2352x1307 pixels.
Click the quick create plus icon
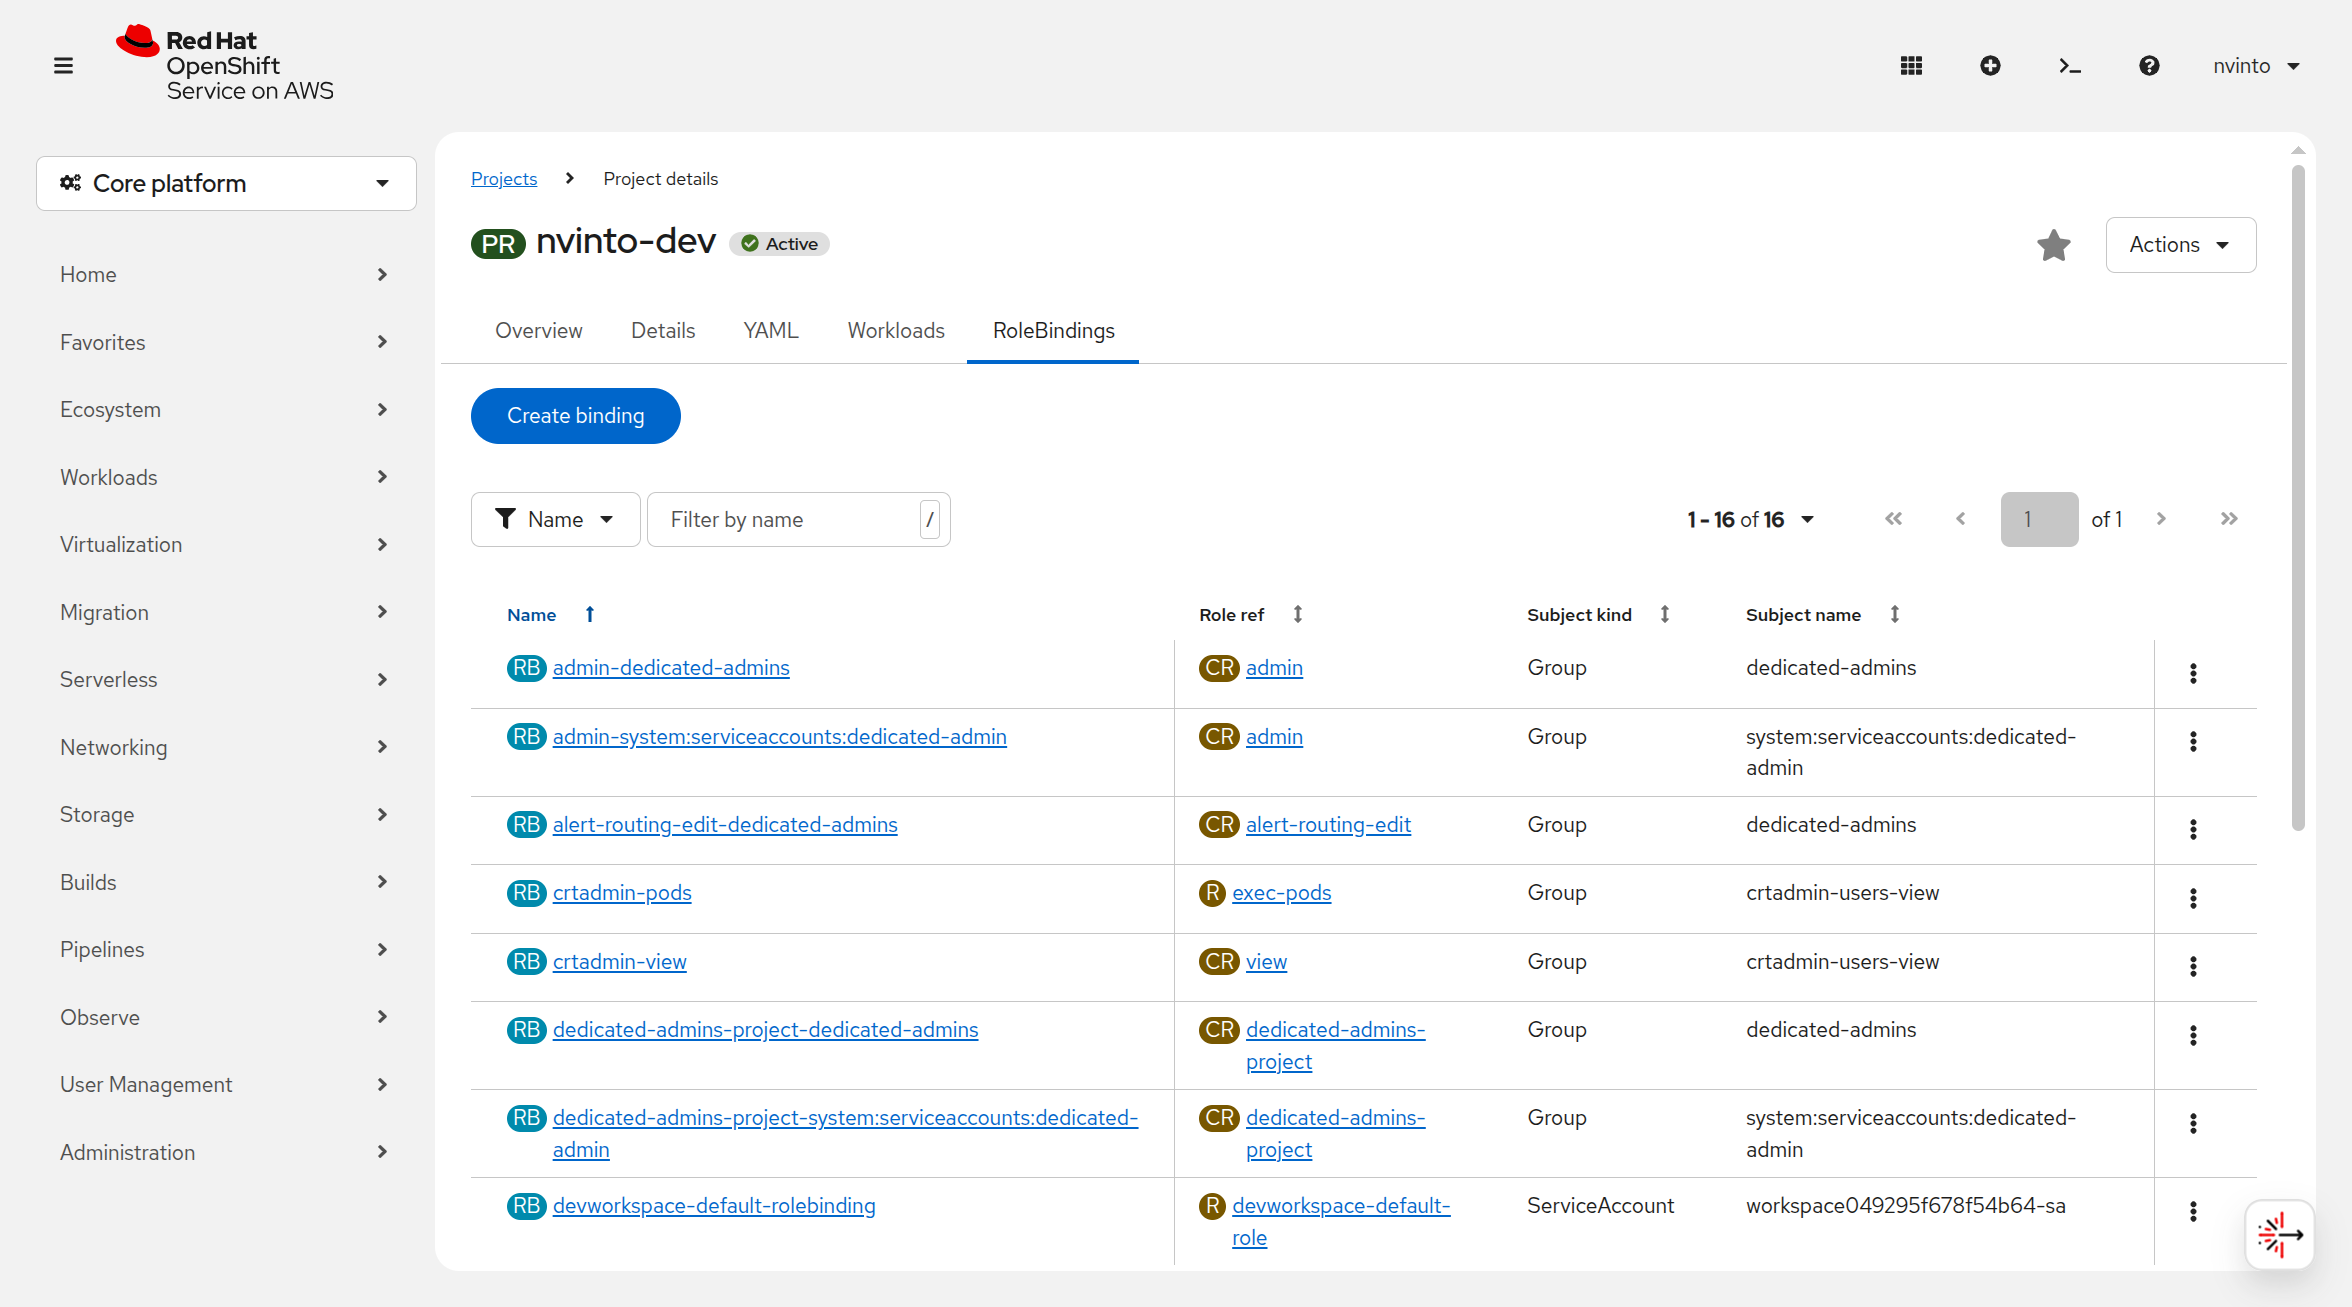pyautogui.click(x=1990, y=66)
